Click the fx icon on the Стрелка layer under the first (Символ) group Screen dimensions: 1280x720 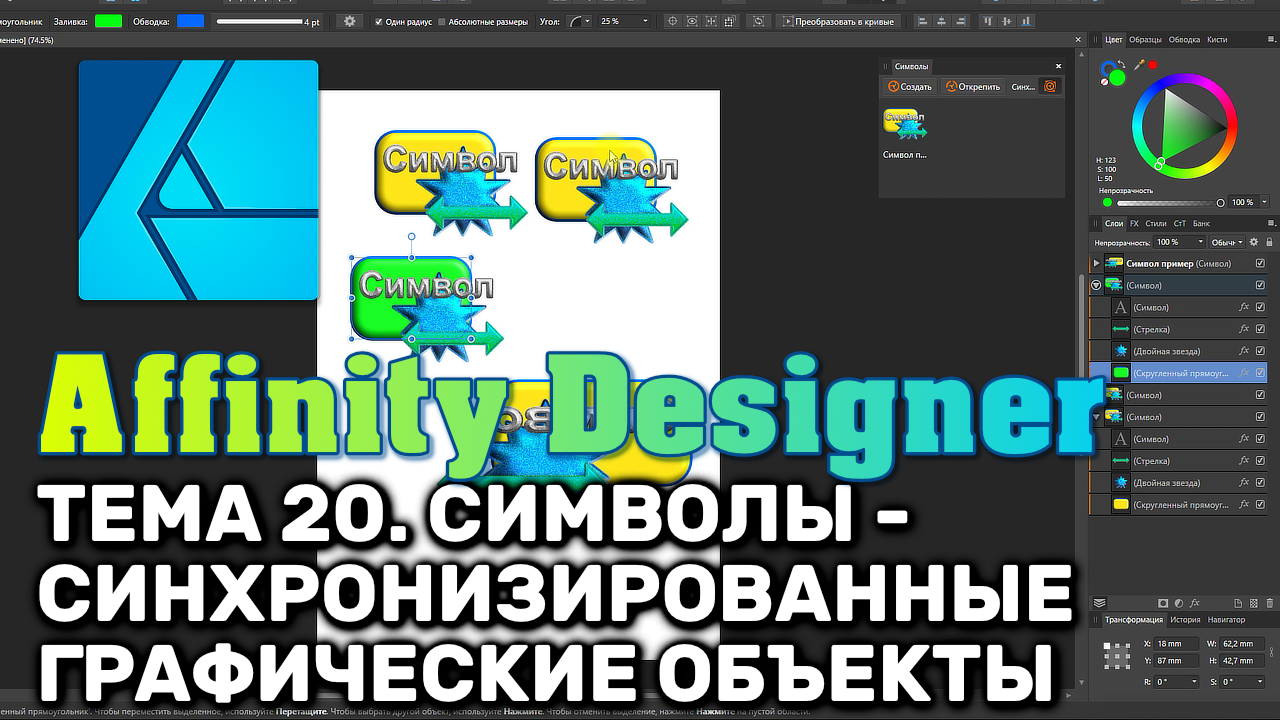click(x=1244, y=329)
